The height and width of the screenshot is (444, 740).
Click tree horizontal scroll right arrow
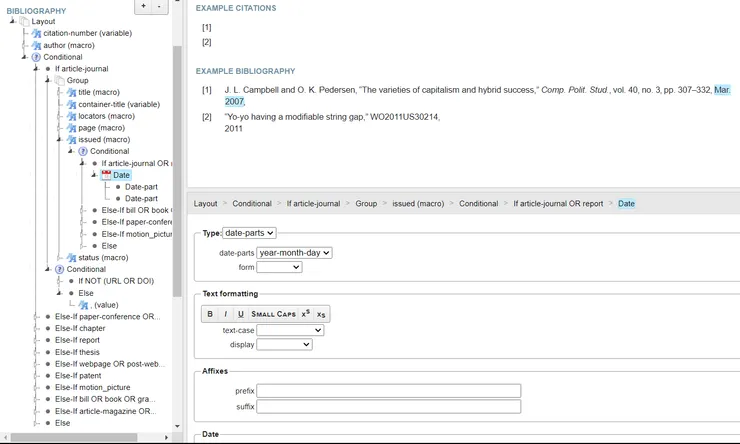click(x=166, y=437)
